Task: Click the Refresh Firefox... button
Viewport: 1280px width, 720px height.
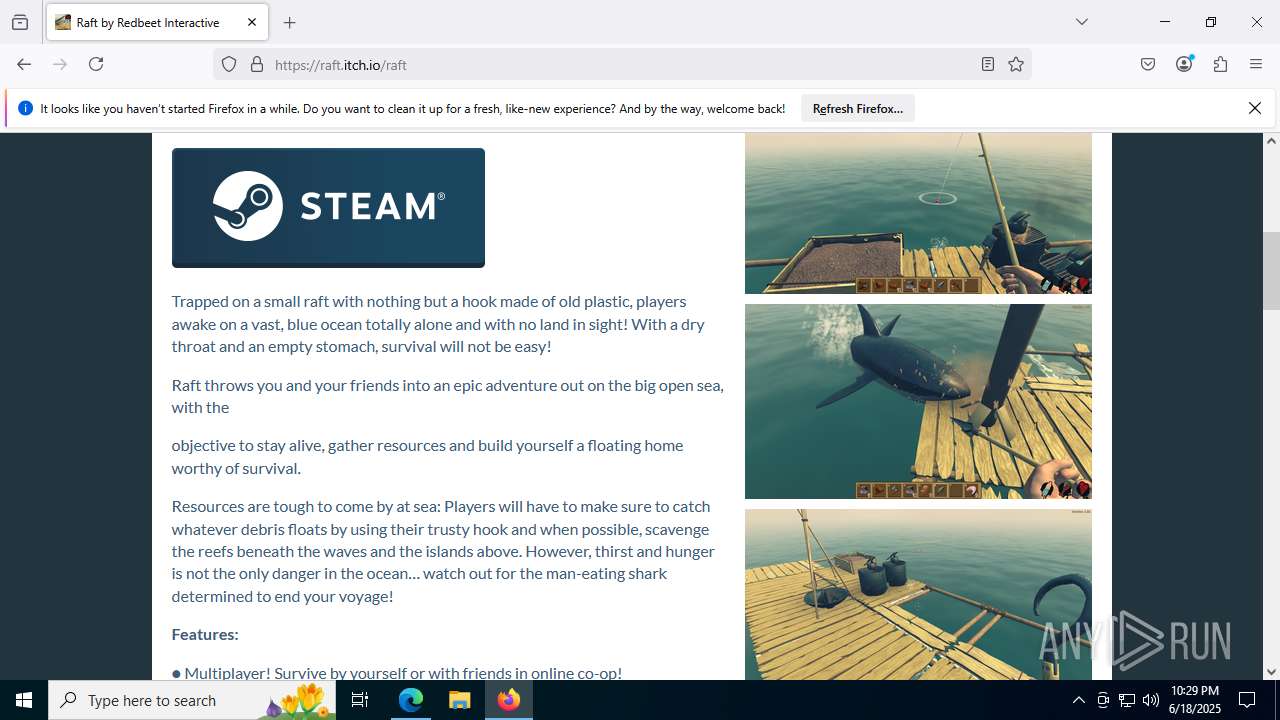Action: click(857, 108)
